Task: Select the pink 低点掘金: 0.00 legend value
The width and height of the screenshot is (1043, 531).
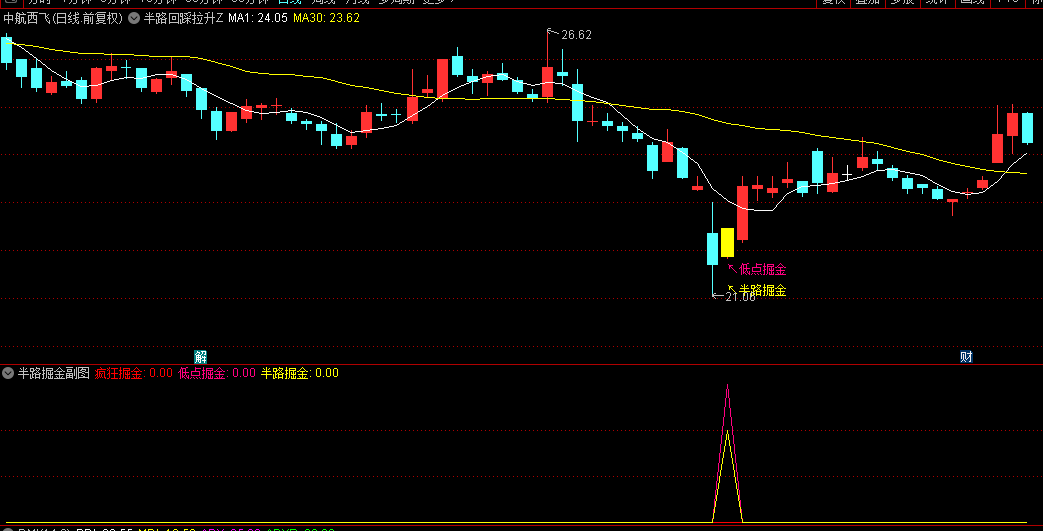Action: pos(216,373)
